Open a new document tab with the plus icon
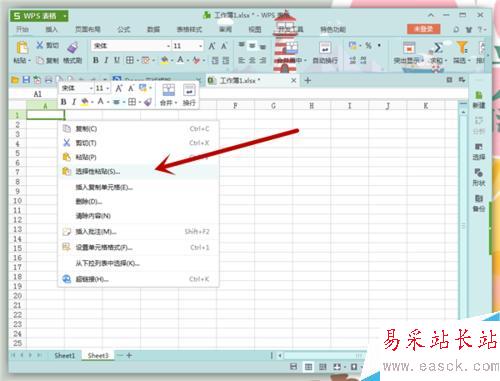 tap(308, 80)
